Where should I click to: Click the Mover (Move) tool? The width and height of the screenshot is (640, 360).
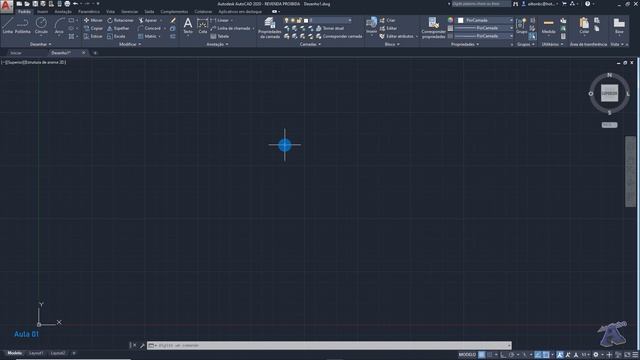click(x=93, y=20)
